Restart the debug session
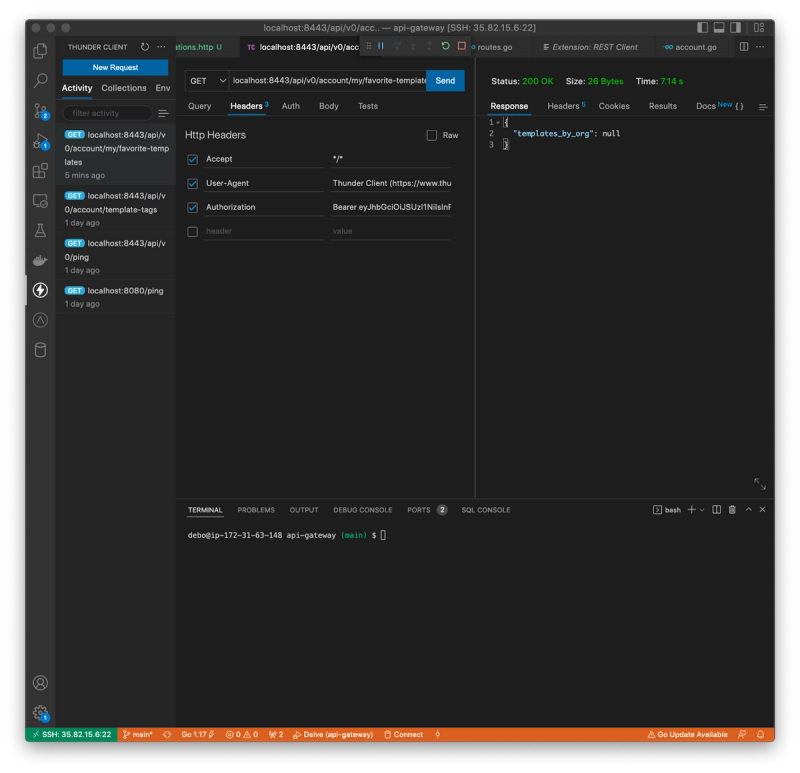Screen dimensions: 800x773 pos(445,46)
